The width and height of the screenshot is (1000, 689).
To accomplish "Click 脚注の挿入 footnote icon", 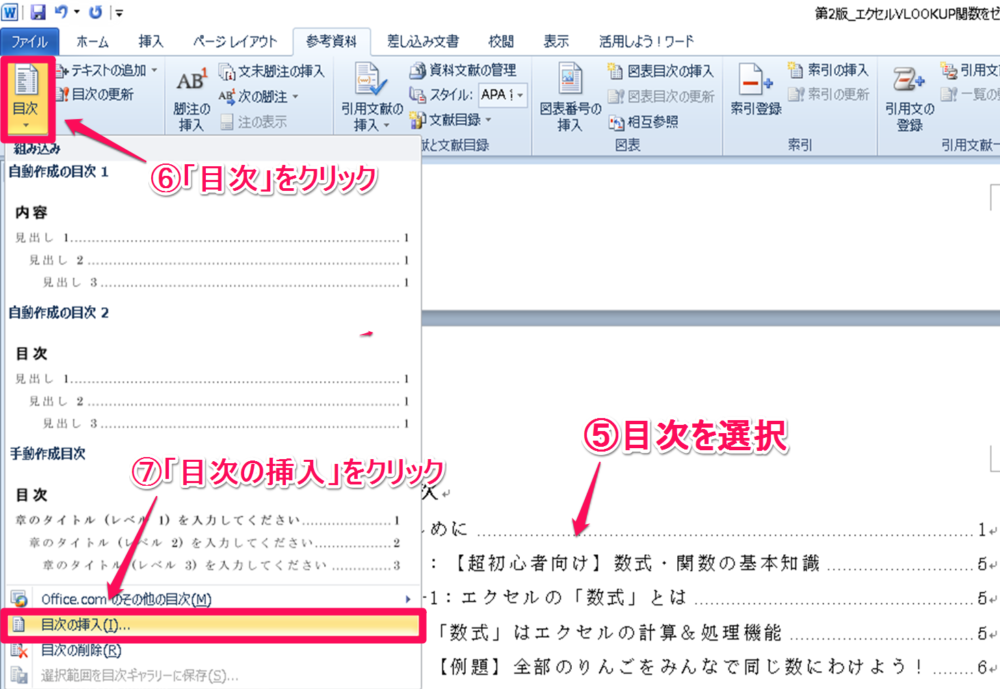I will (x=191, y=98).
